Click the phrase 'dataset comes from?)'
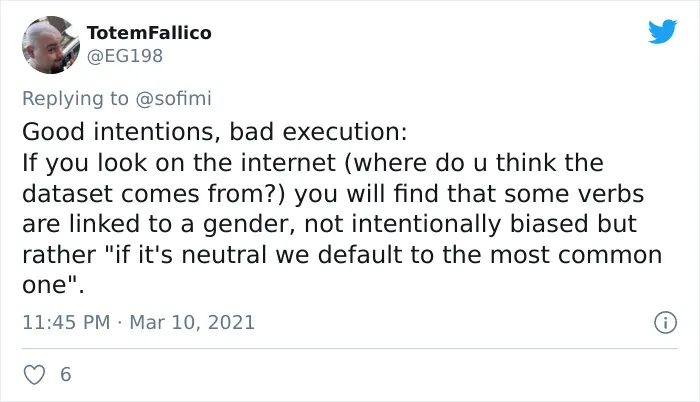Viewport: 700px width, 402px height. [x=154, y=193]
